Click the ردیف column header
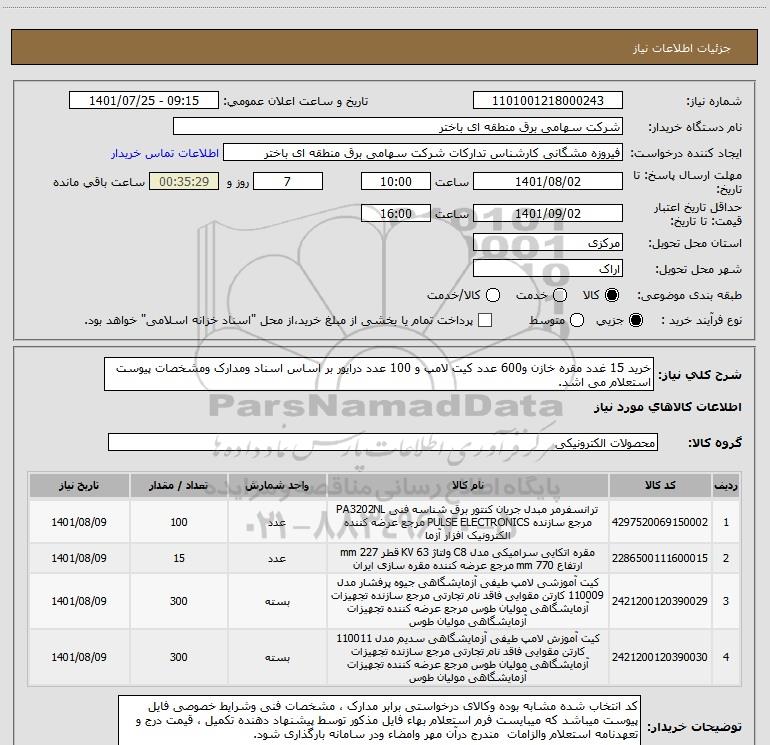Viewport: 770px width, 745px height. (x=726, y=486)
